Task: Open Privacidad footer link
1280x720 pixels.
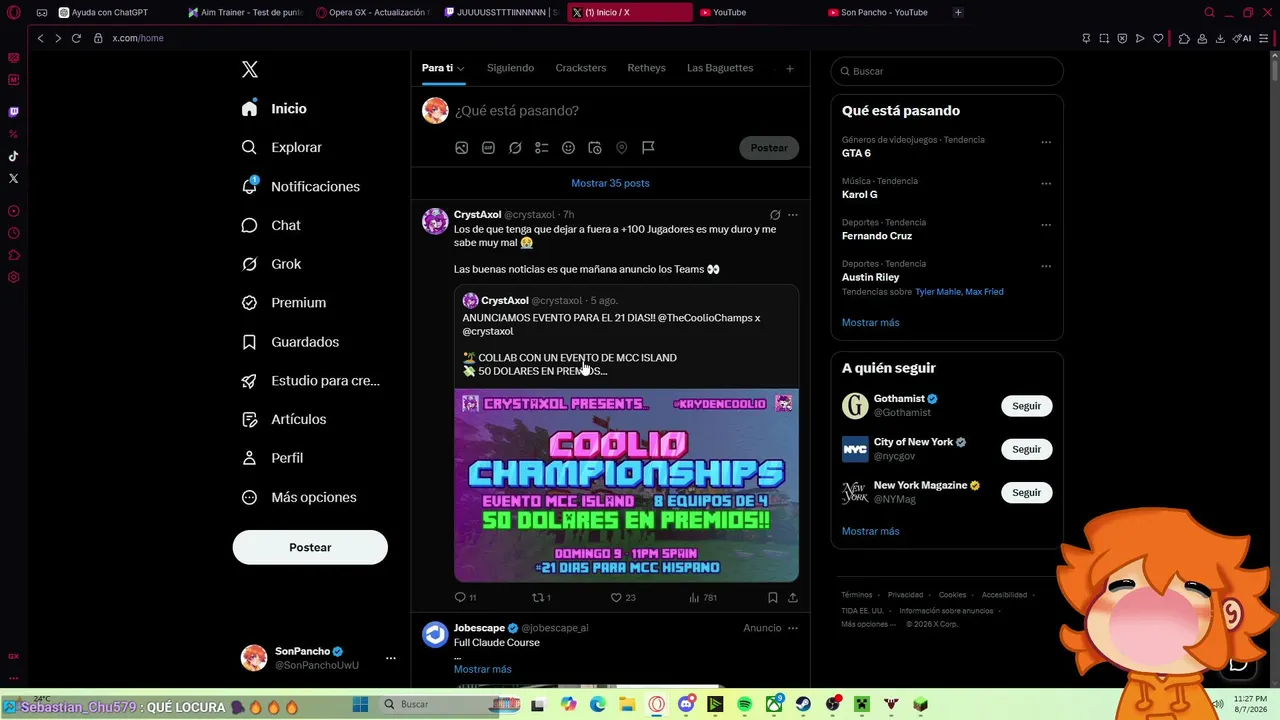Action: [905, 595]
